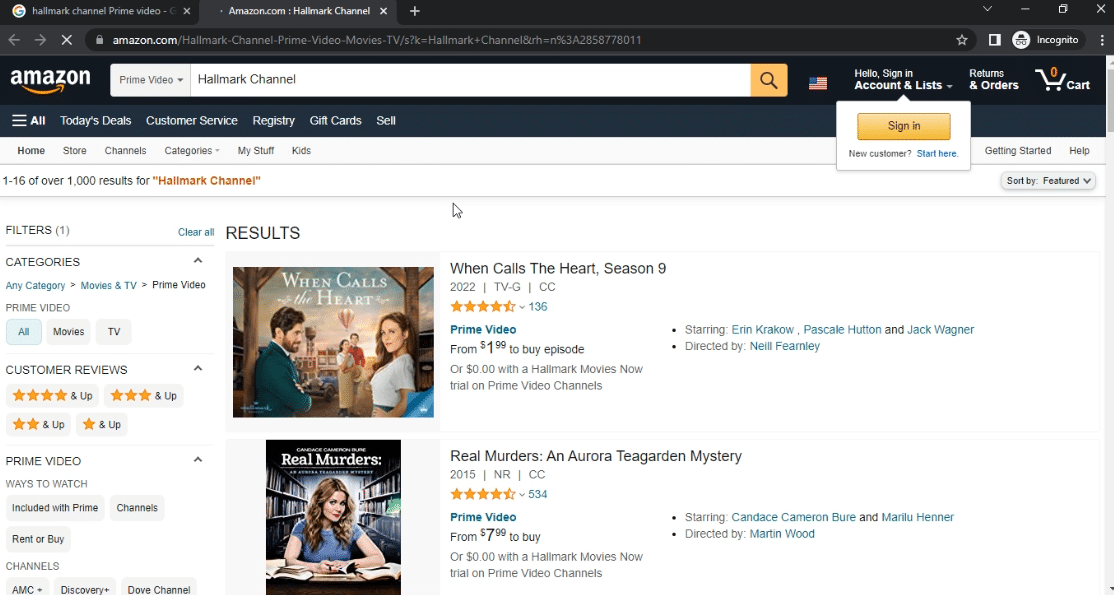Toggle the Rent or Buy filter
The image size is (1114, 595).
38,539
